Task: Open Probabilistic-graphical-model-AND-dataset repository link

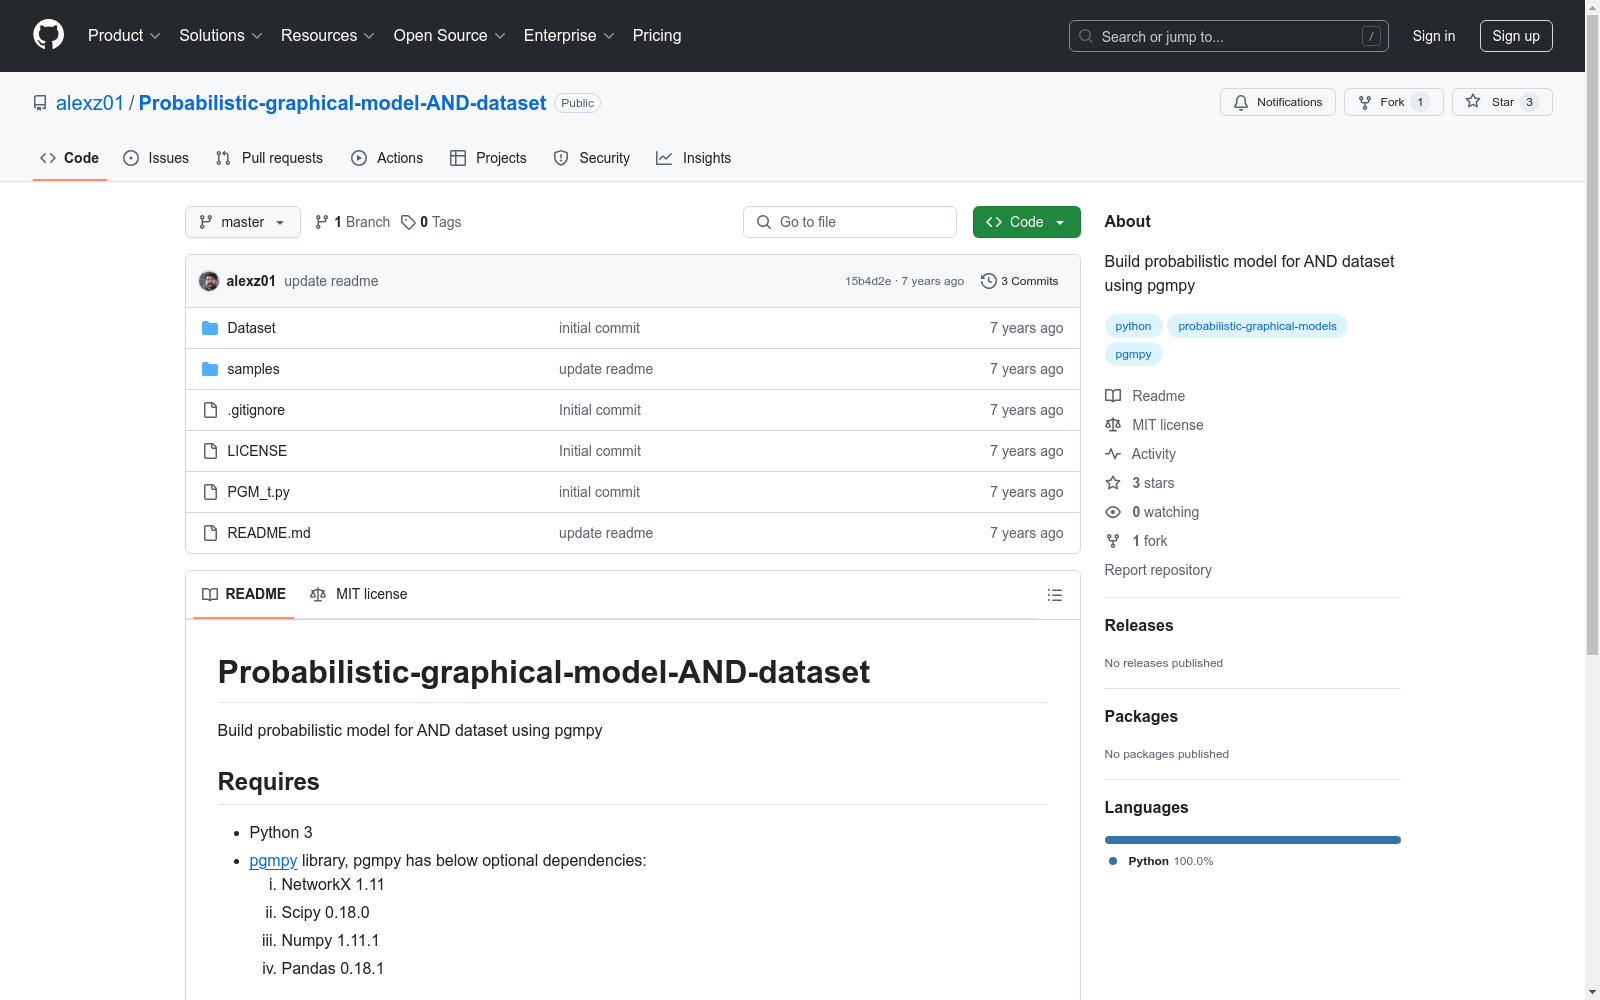Action: click(342, 103)
